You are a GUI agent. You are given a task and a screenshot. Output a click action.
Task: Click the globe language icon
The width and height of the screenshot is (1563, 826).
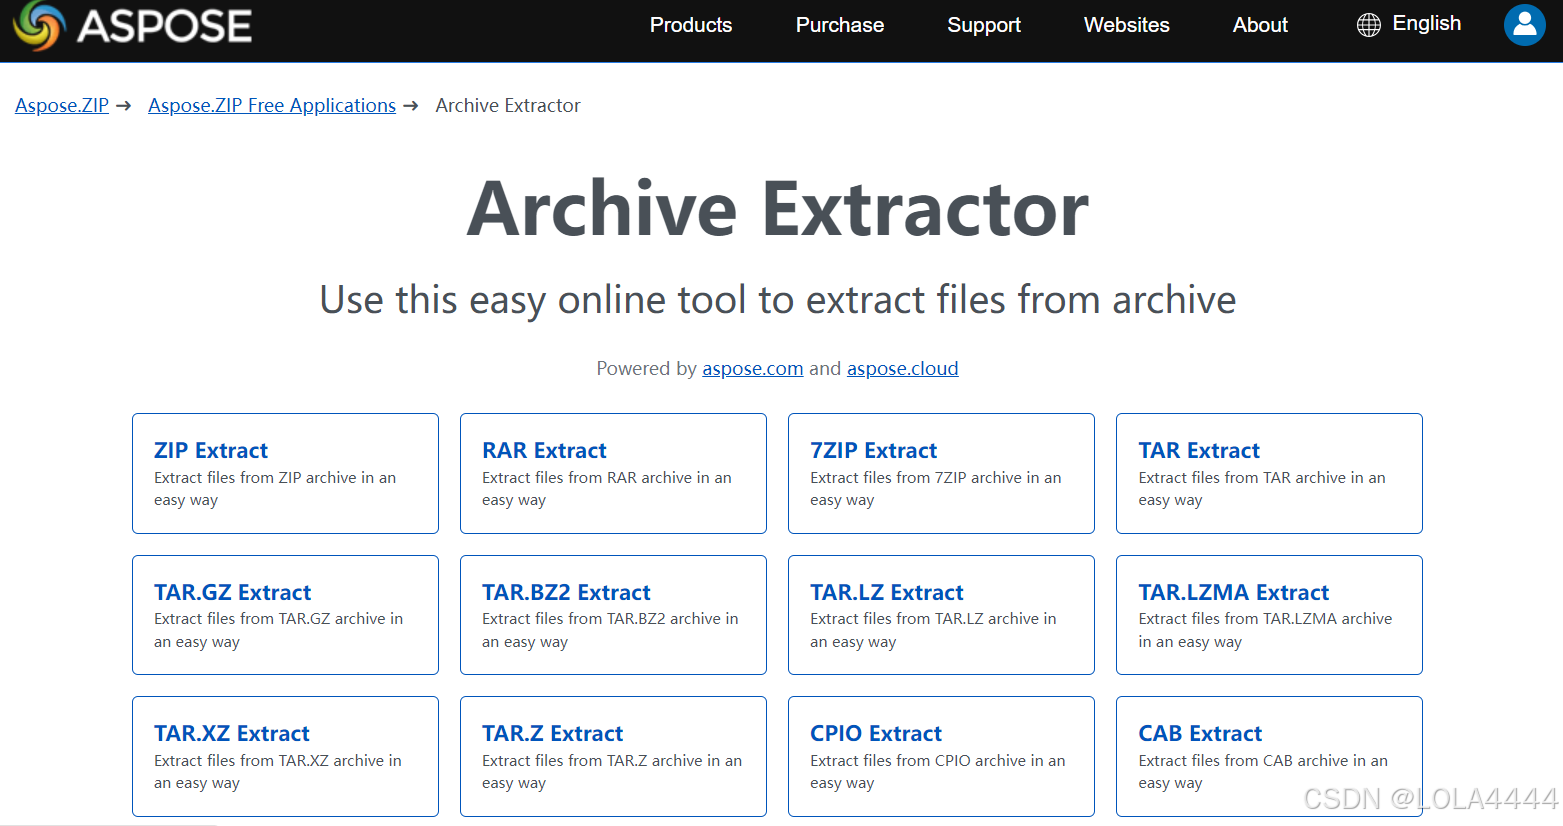tap(1368, 25)
